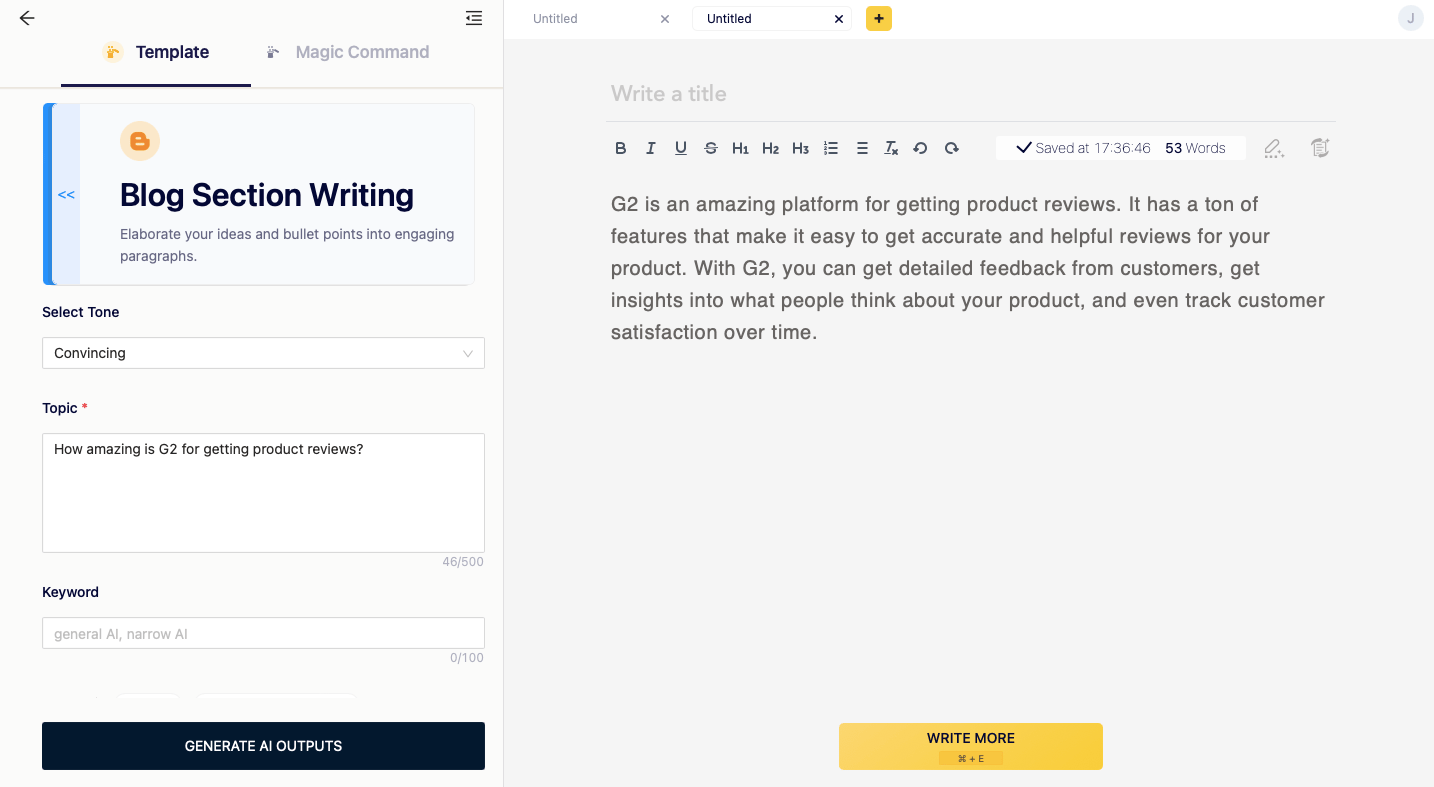Insert a numbered list
This screenshot has height=787, width=1434.
(831, 148)
